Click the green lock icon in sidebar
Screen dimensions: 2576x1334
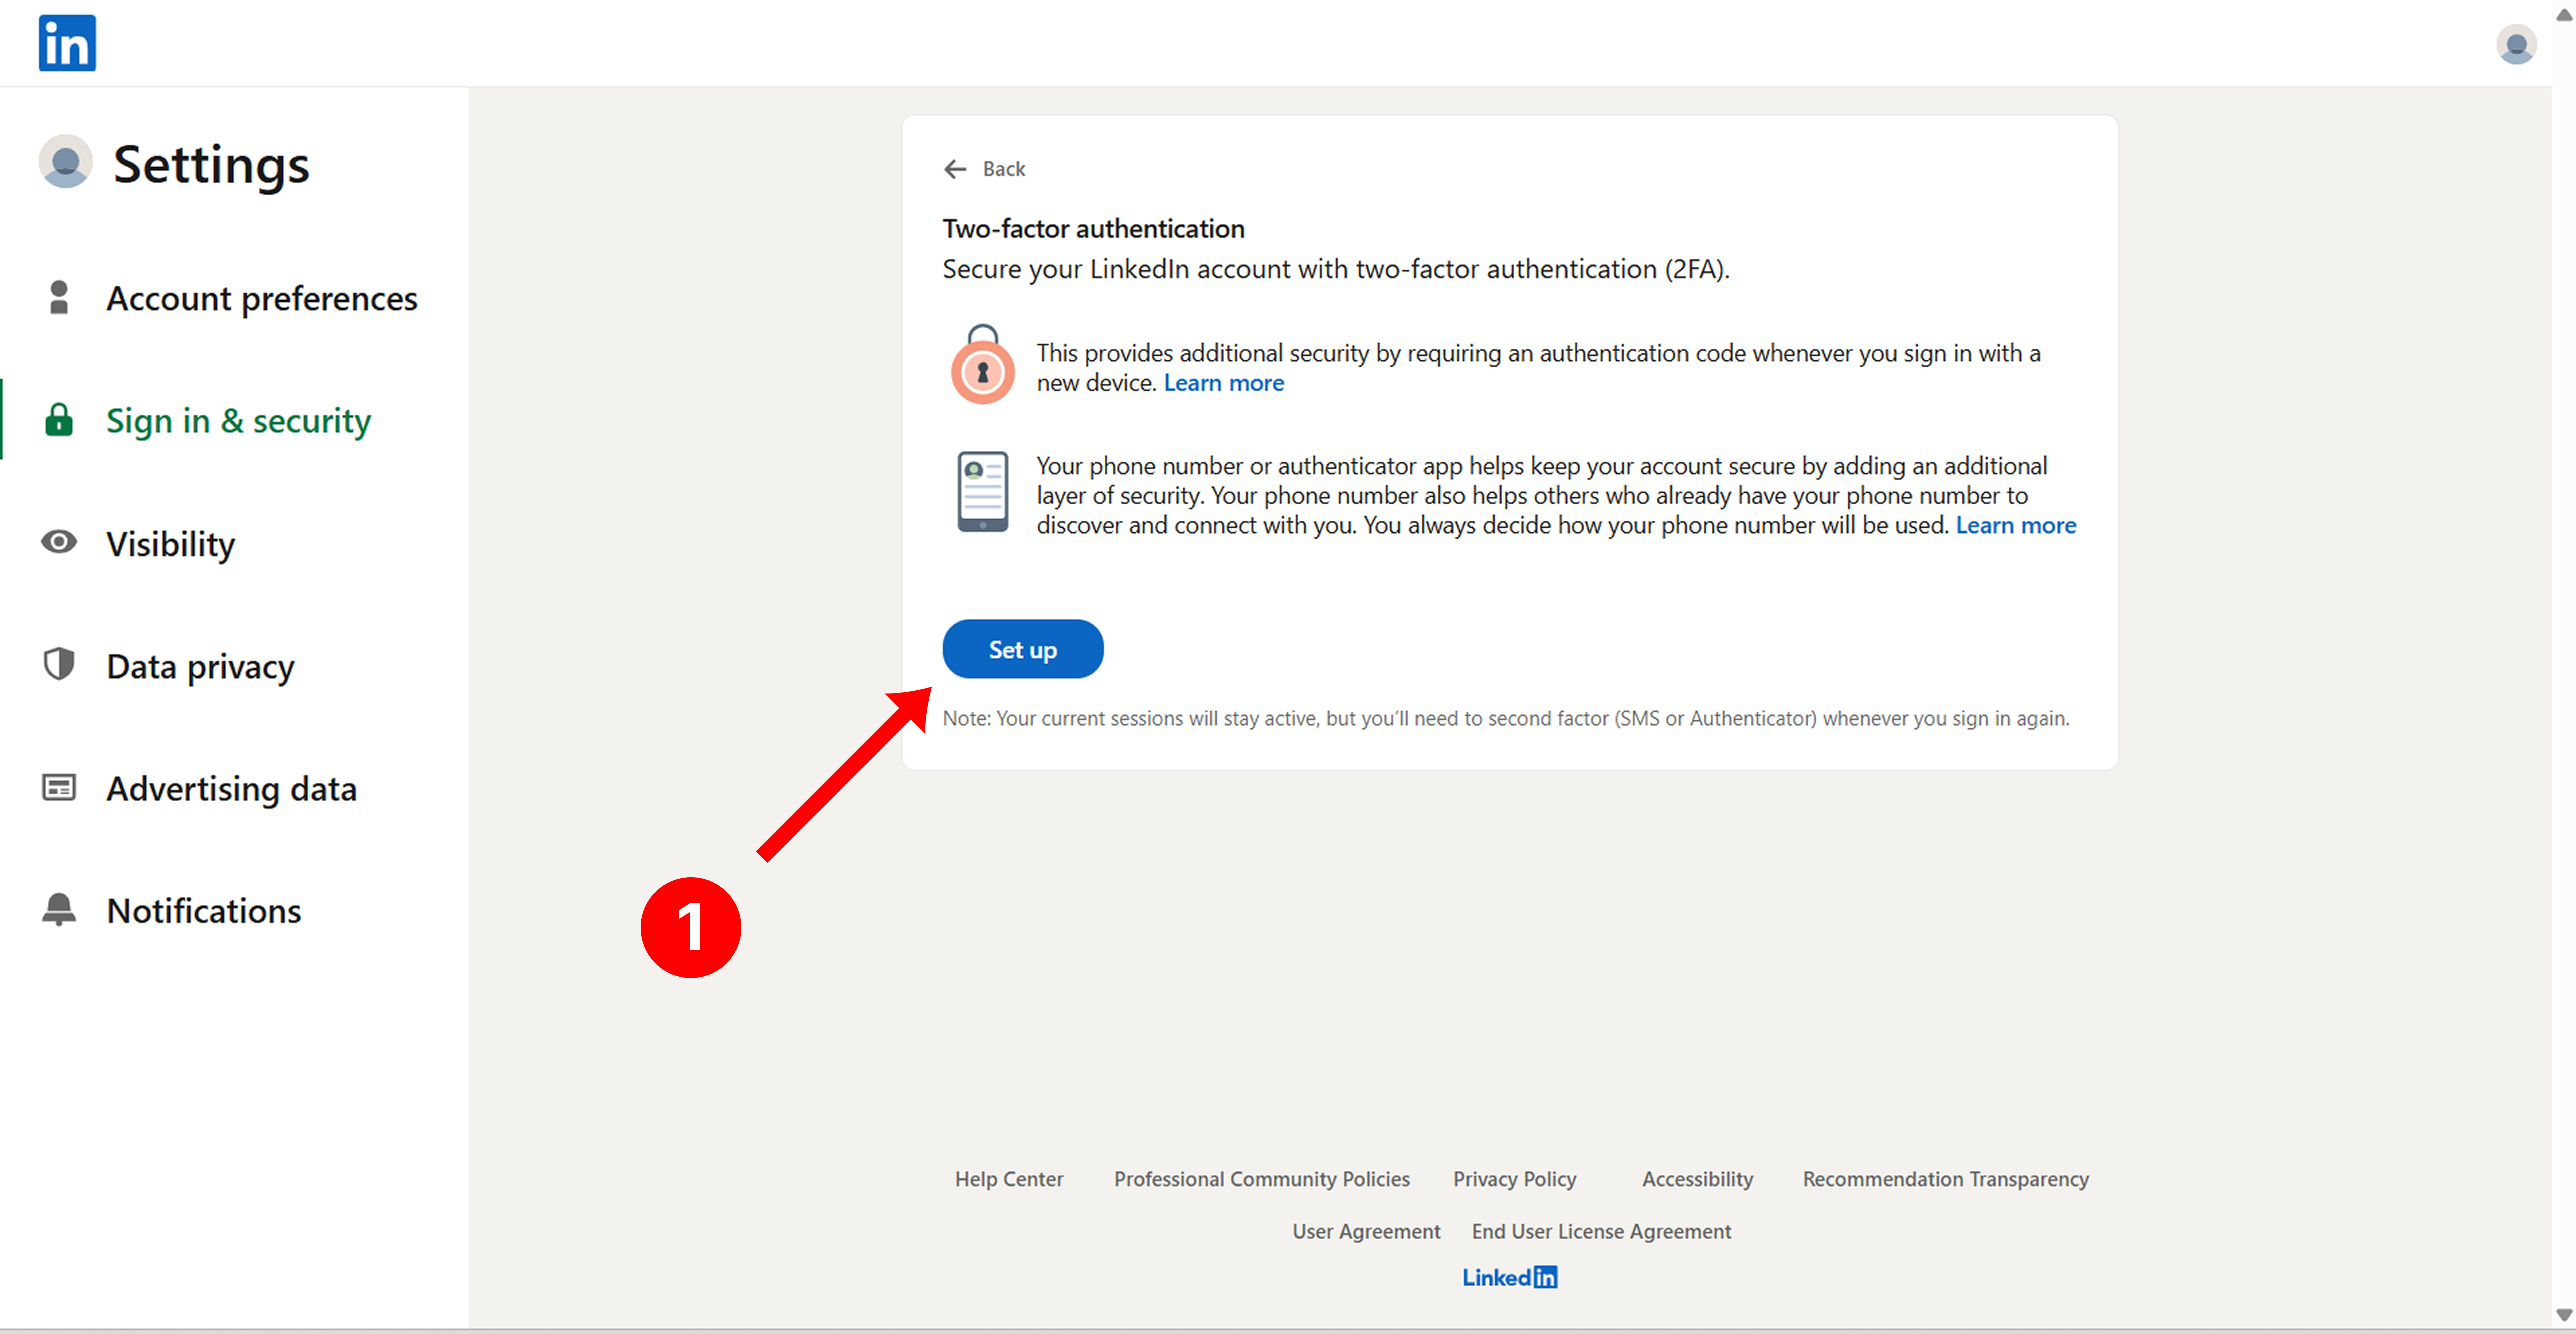(59, 420)
